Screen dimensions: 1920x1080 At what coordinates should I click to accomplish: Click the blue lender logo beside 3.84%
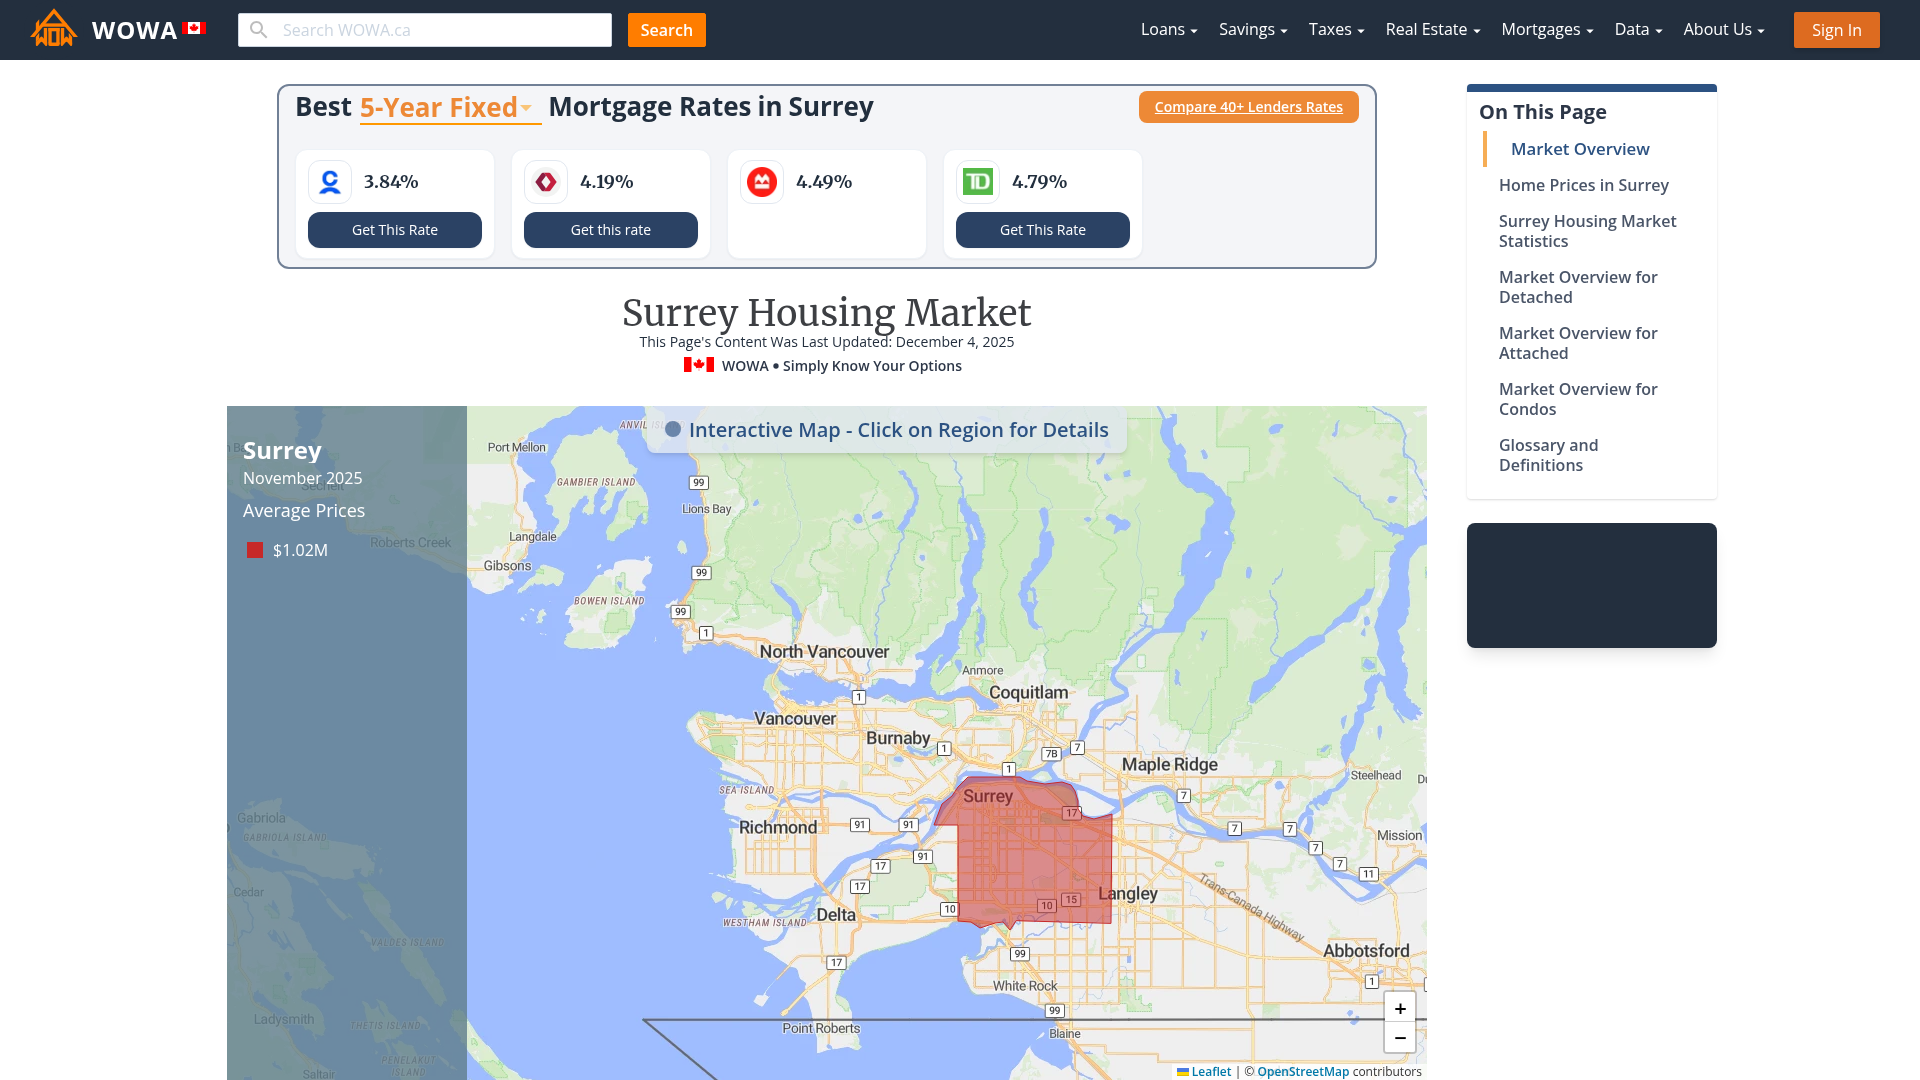(329, 181)
